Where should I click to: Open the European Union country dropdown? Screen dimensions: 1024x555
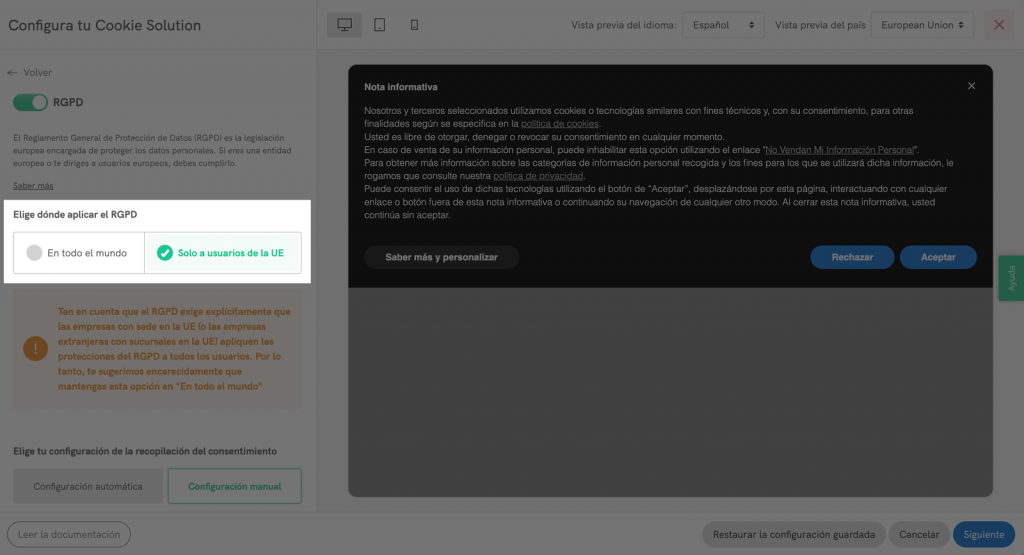click(921, 25)
